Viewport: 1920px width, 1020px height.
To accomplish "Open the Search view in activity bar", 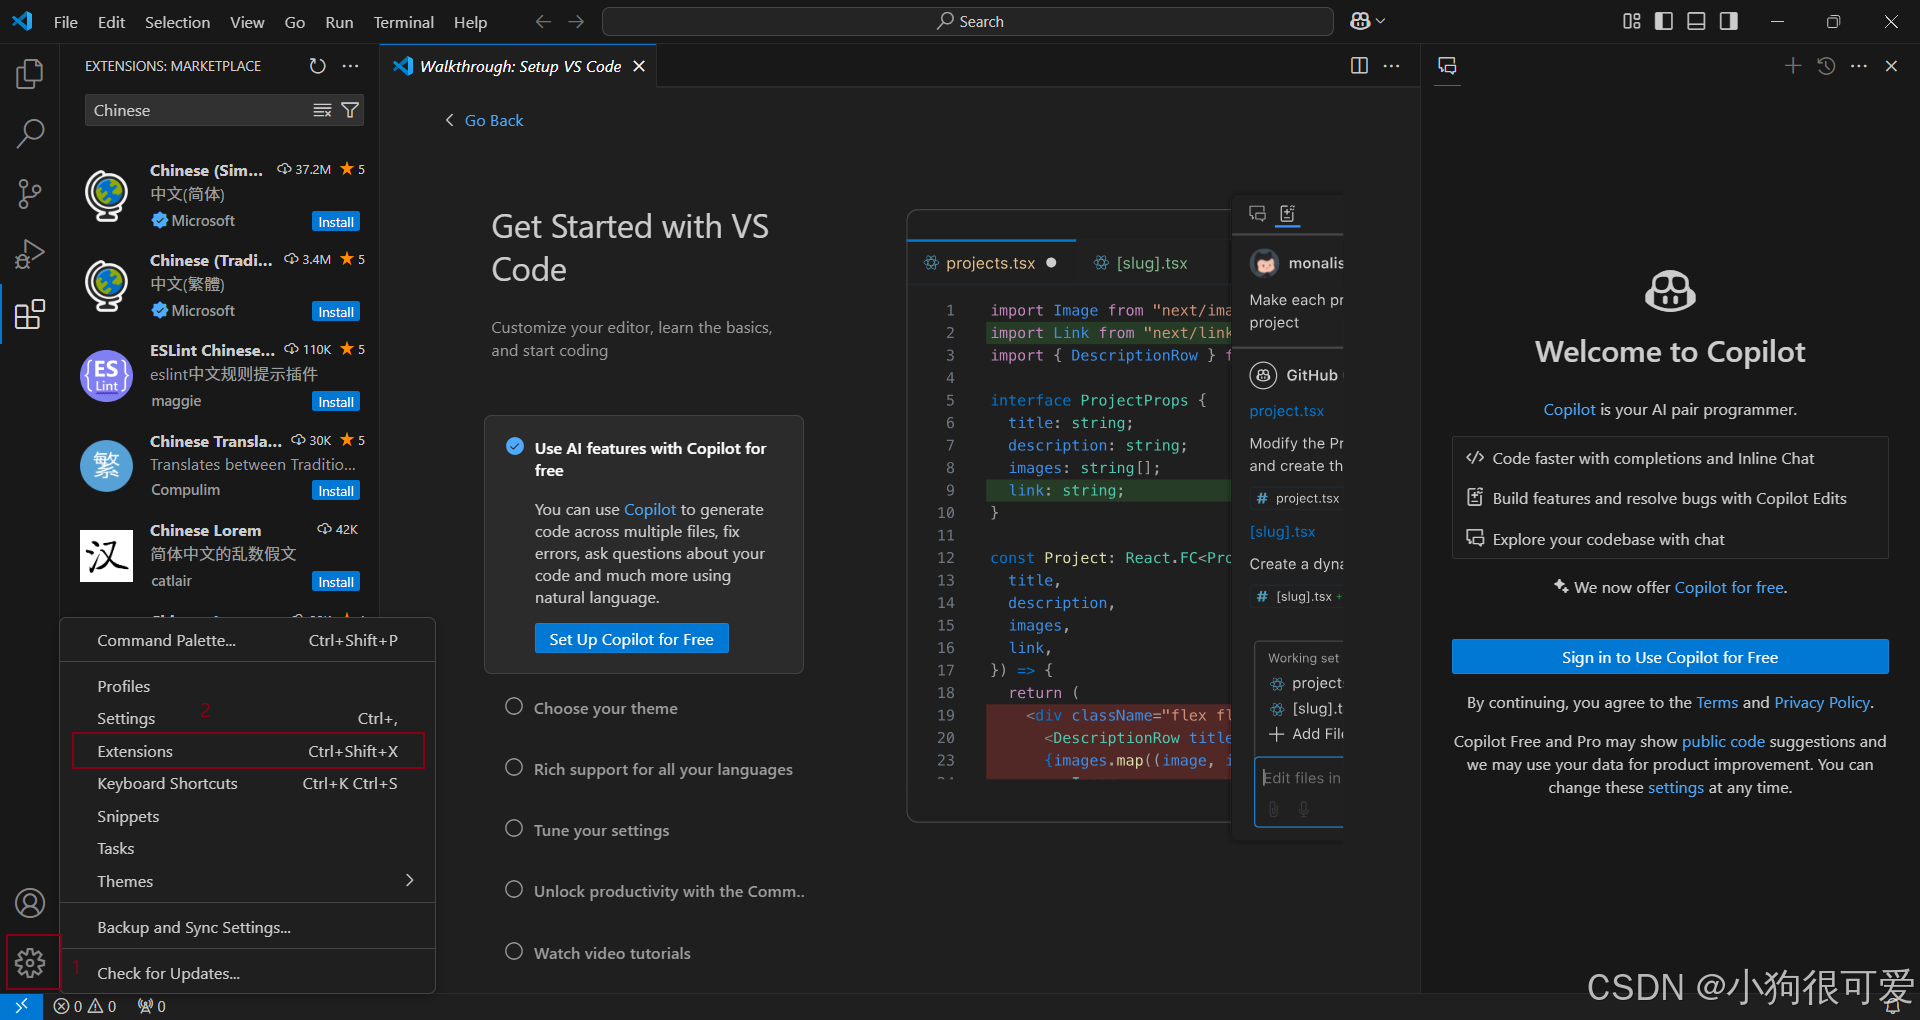I will click(x=30, y=133).
